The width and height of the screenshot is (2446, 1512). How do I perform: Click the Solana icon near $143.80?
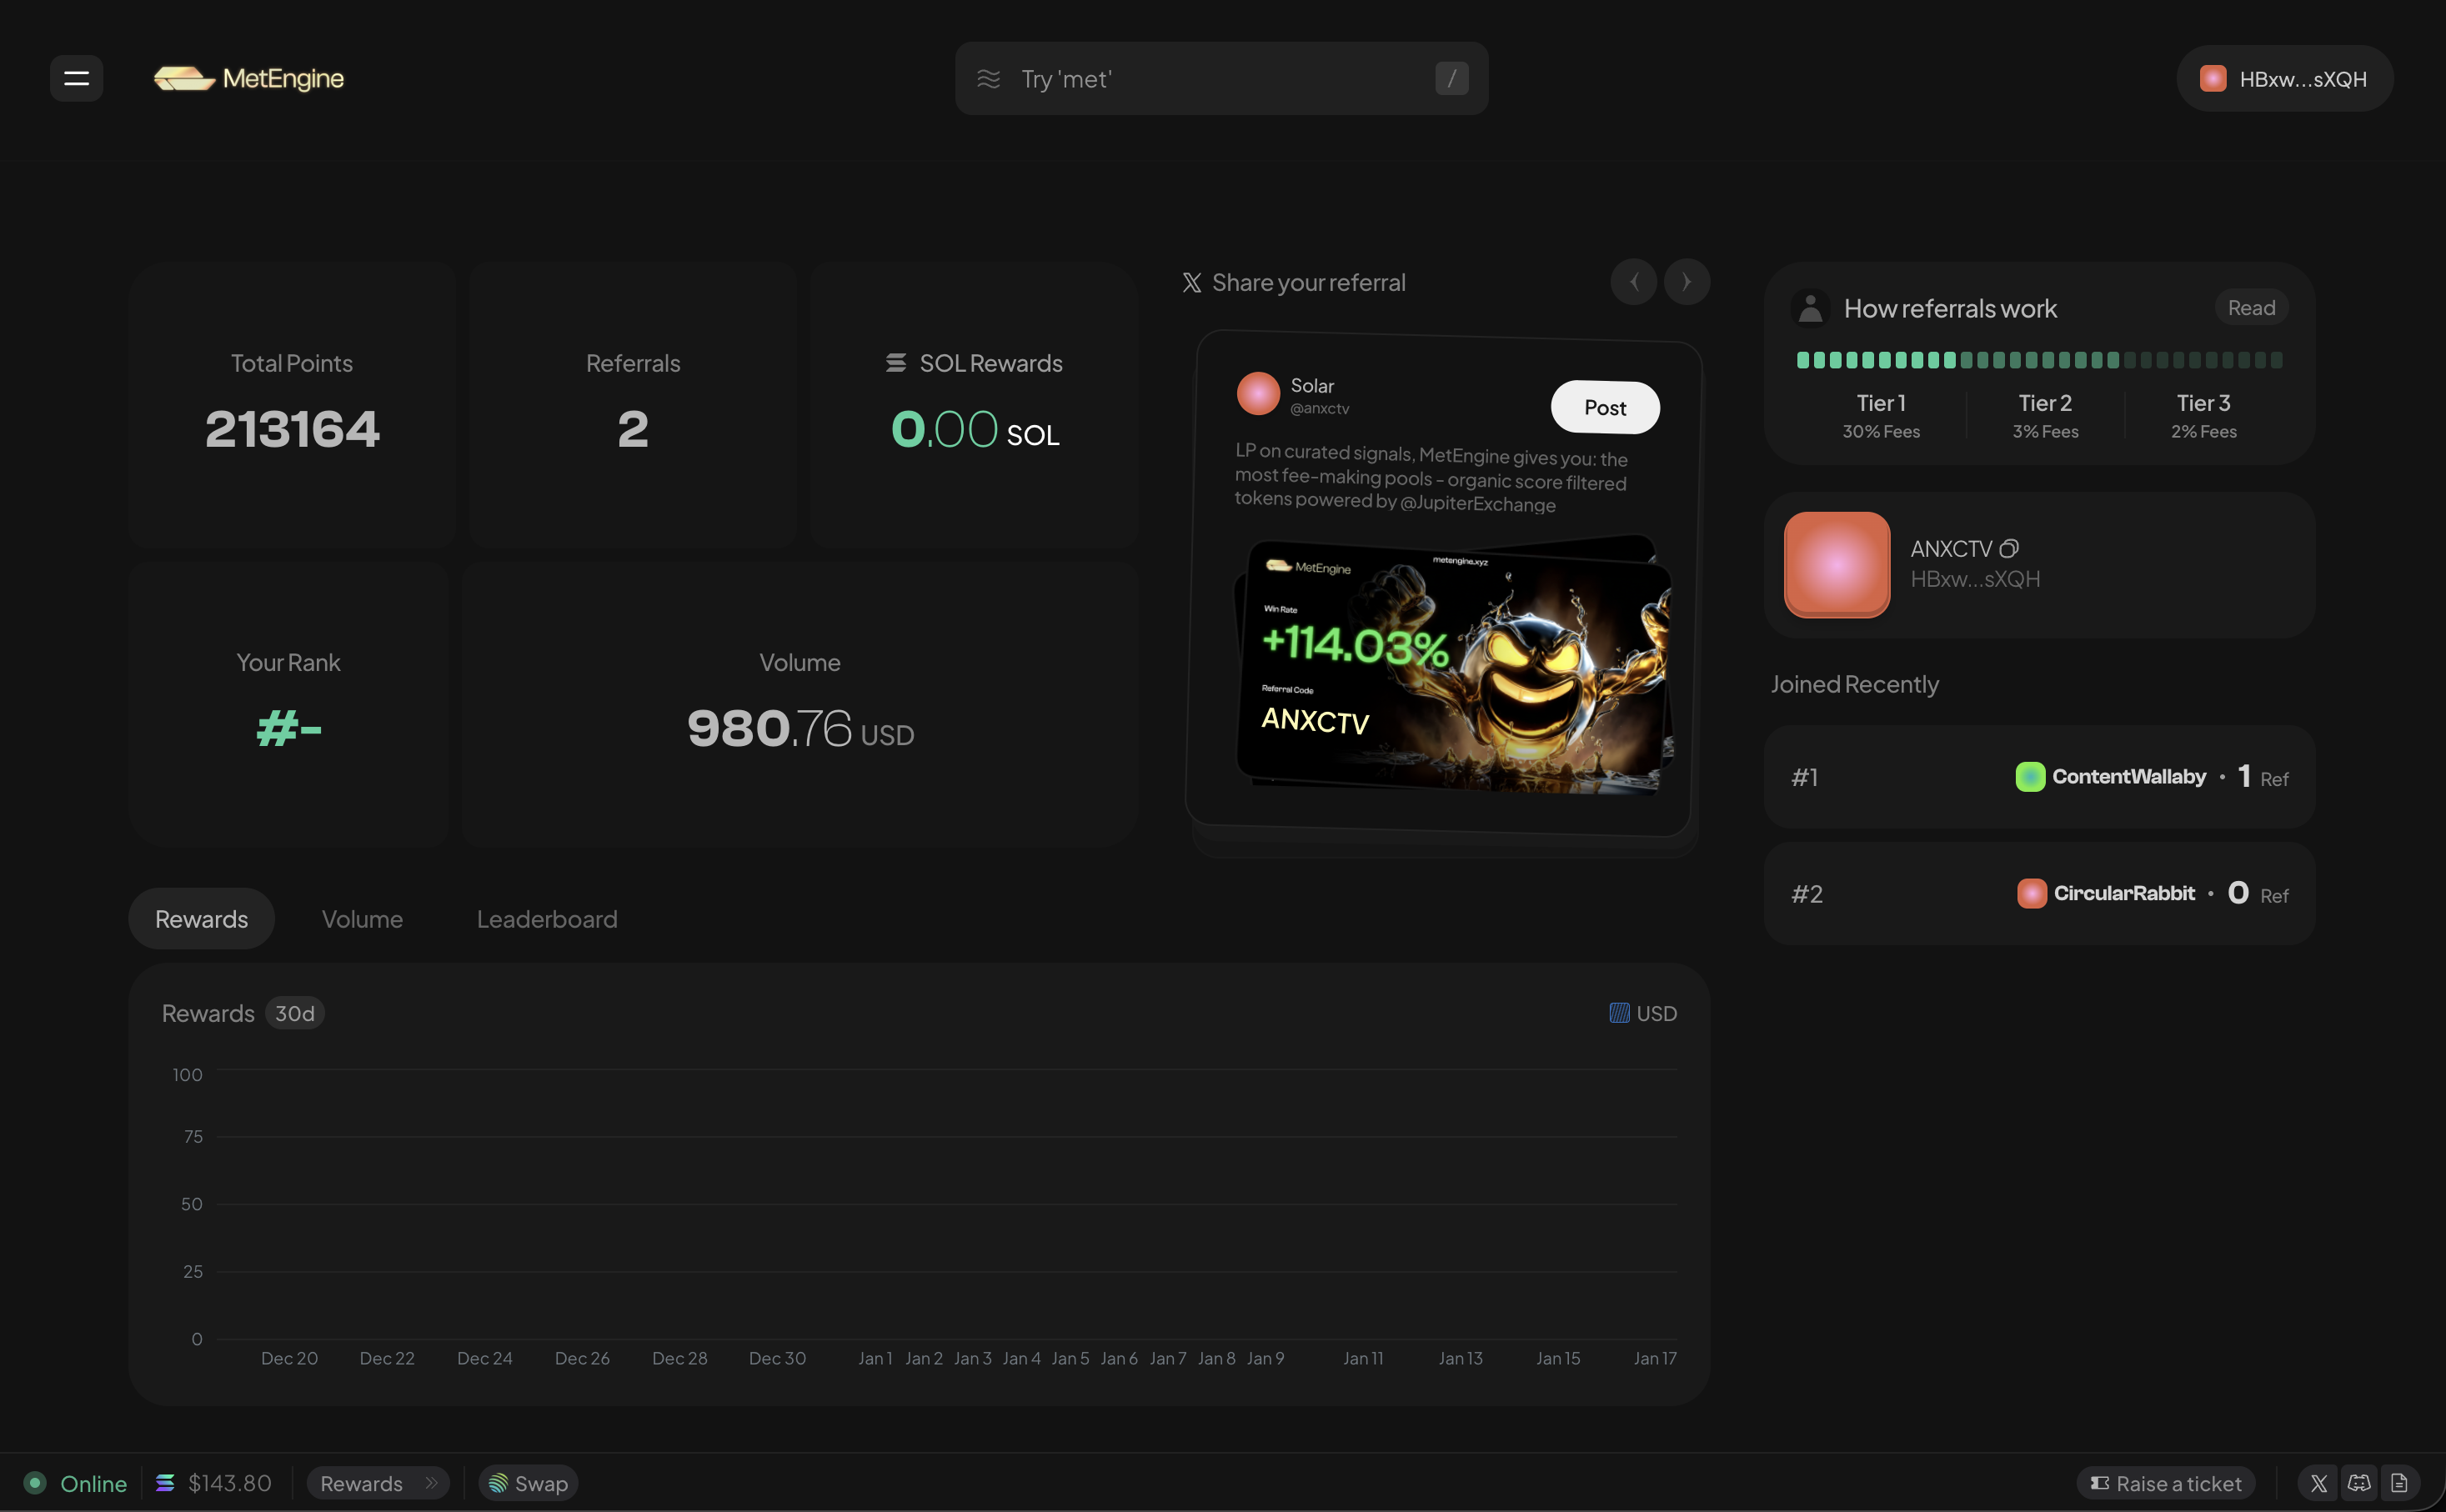(166, 1483)
